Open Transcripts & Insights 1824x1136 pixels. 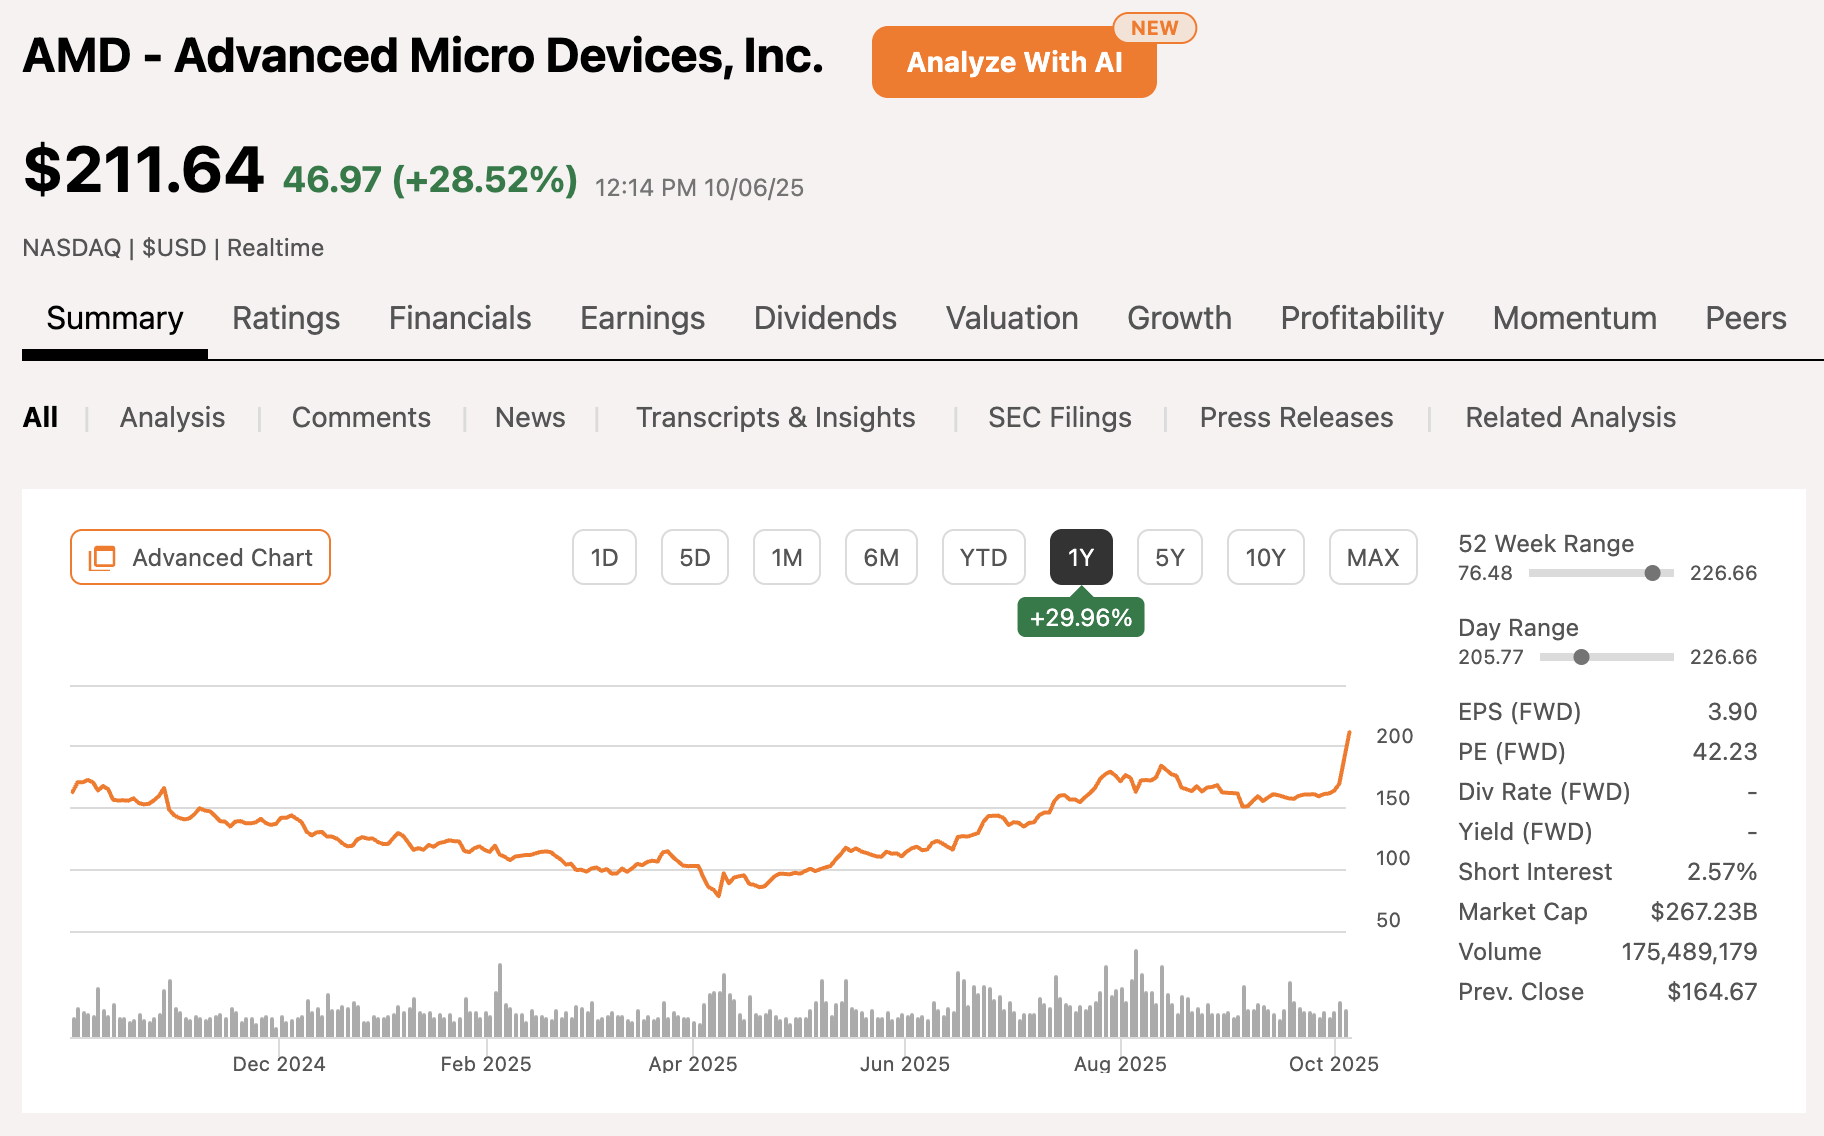coord(776,417)
